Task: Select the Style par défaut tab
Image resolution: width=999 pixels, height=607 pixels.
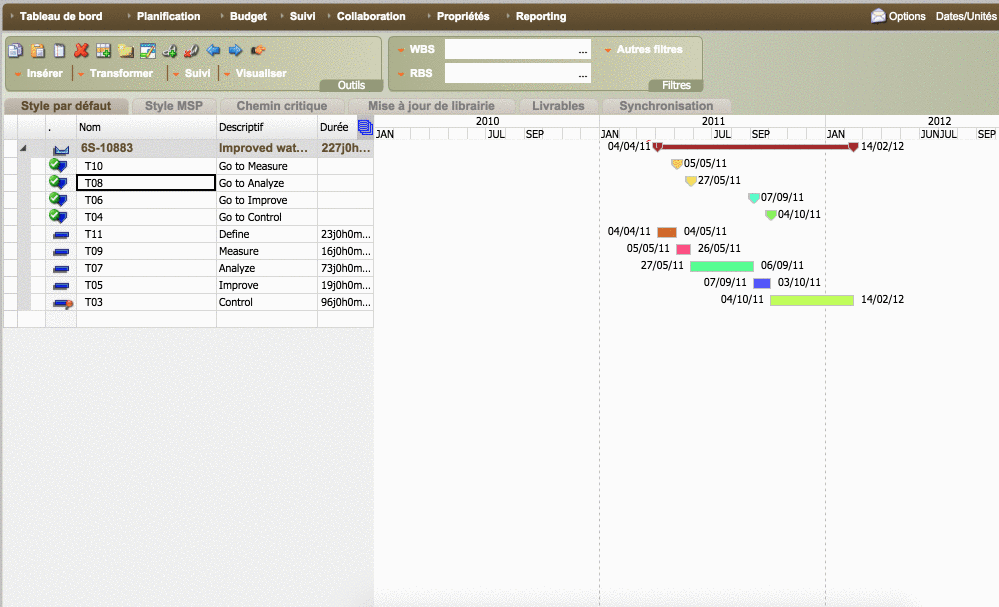Action: click(x=66, y=106)
